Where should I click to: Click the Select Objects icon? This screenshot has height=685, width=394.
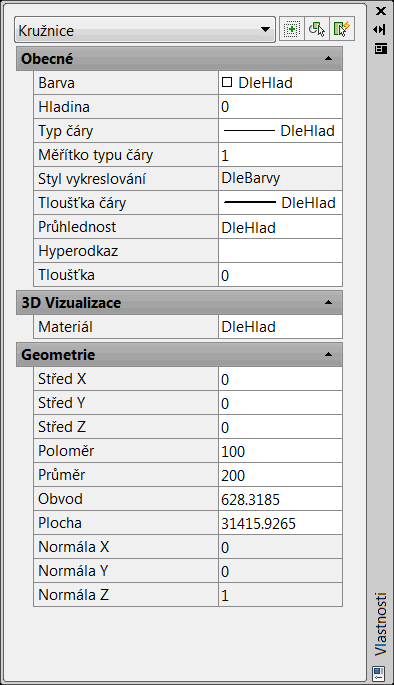click(317, 29)
